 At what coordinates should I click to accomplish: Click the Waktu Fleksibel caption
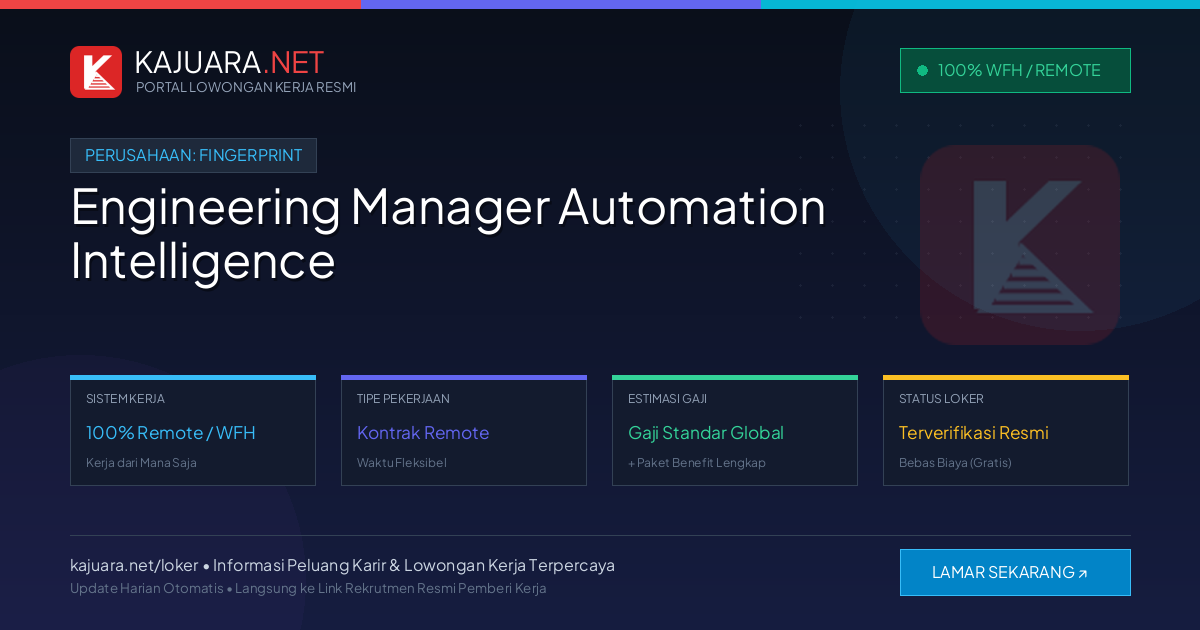coord(402,463)
